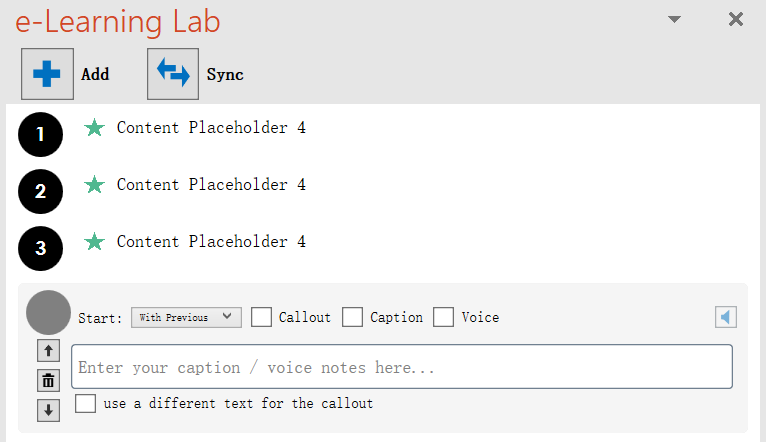Click in the caption / voice notes field
This screenshot has width=766, height=442.
point(402,367)
